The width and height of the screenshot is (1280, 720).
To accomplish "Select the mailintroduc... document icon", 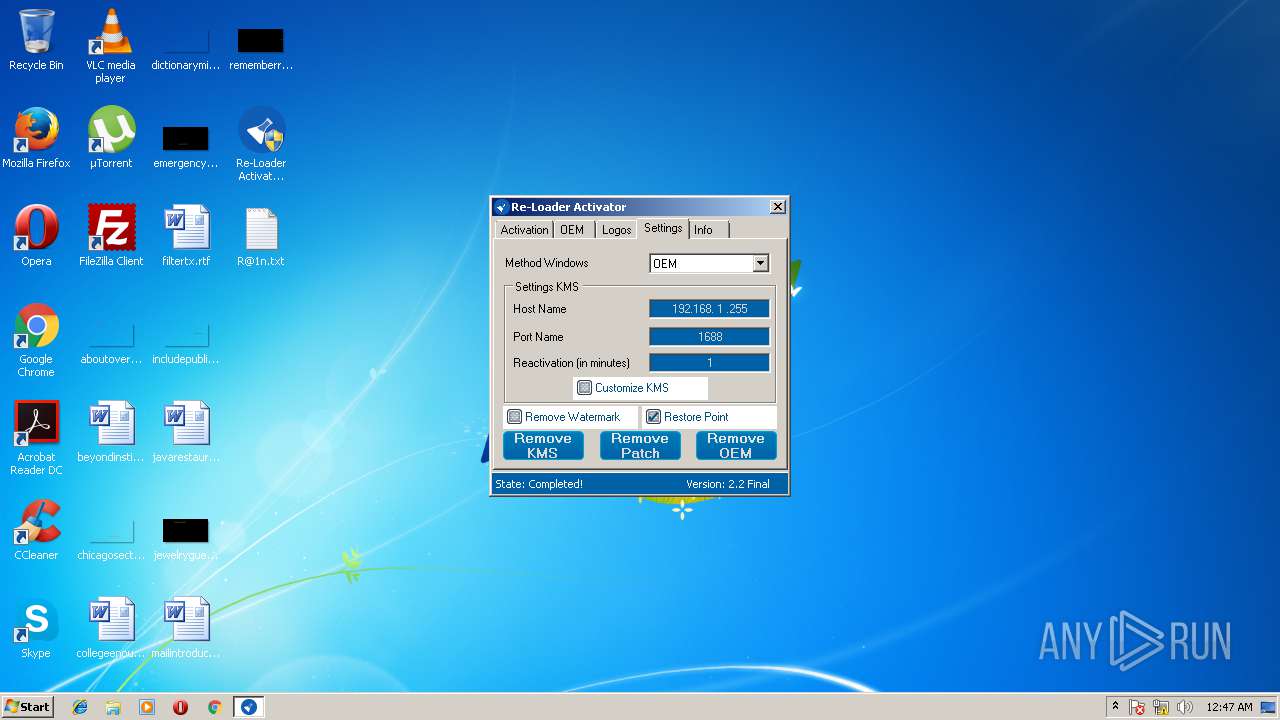I will [185, 628].
